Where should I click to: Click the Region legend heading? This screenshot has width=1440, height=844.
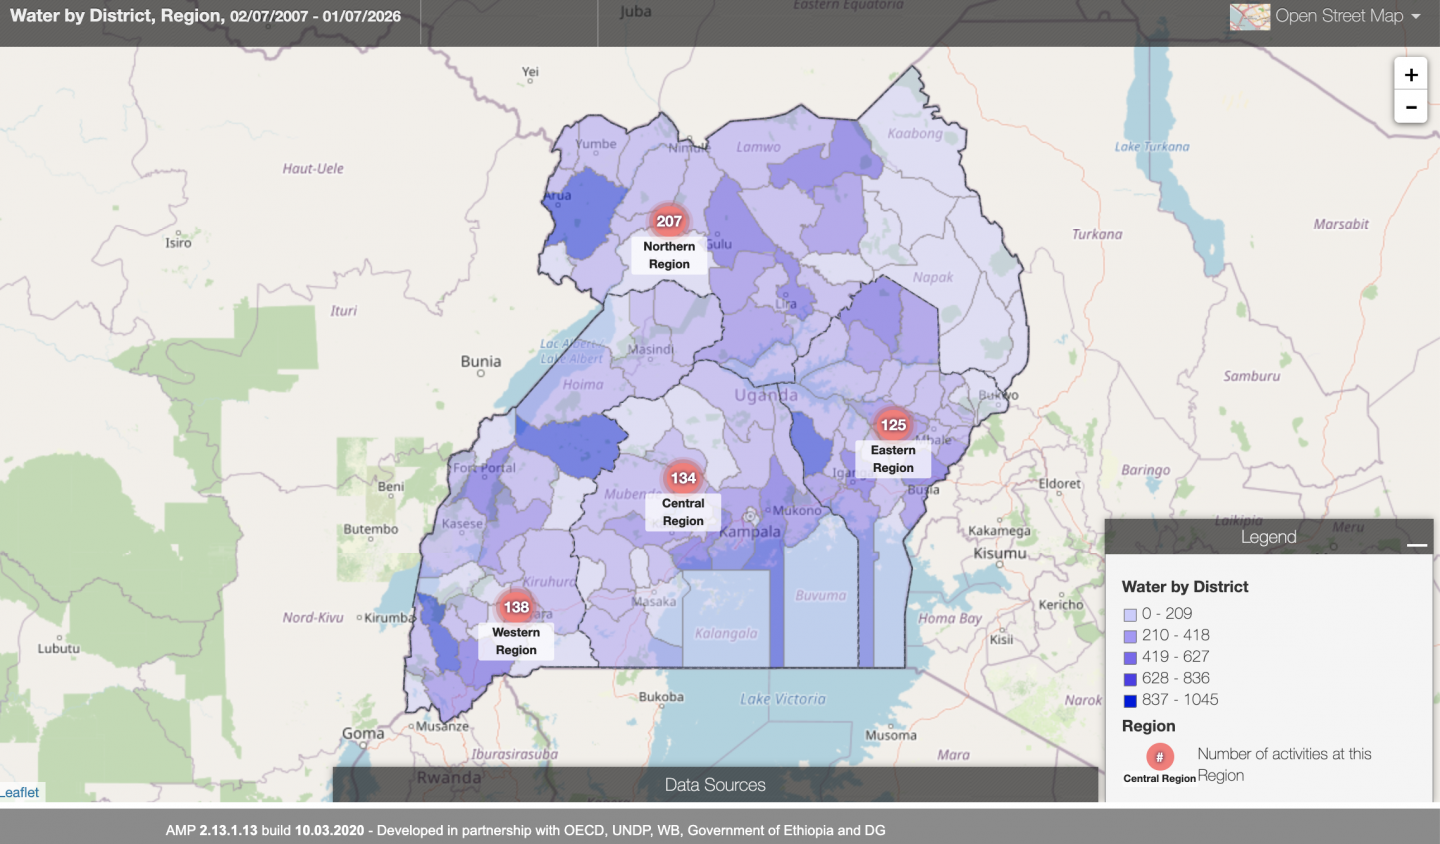click(1148, 726)
